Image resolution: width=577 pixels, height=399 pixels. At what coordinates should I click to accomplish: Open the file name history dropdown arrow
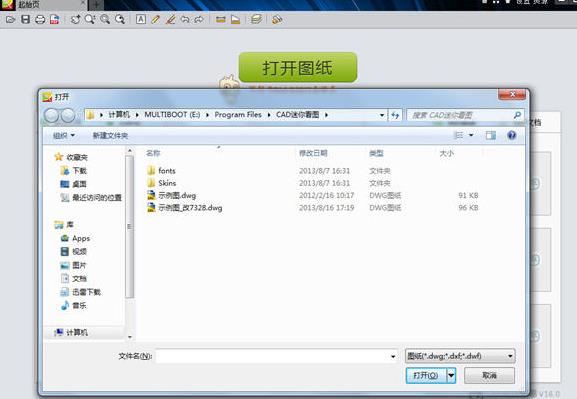pos(393,356)
